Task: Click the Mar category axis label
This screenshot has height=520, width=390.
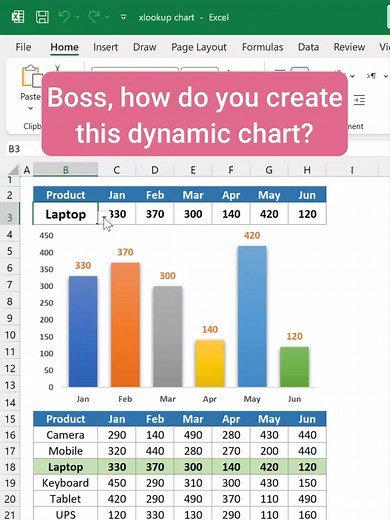Action: point(168,399)
